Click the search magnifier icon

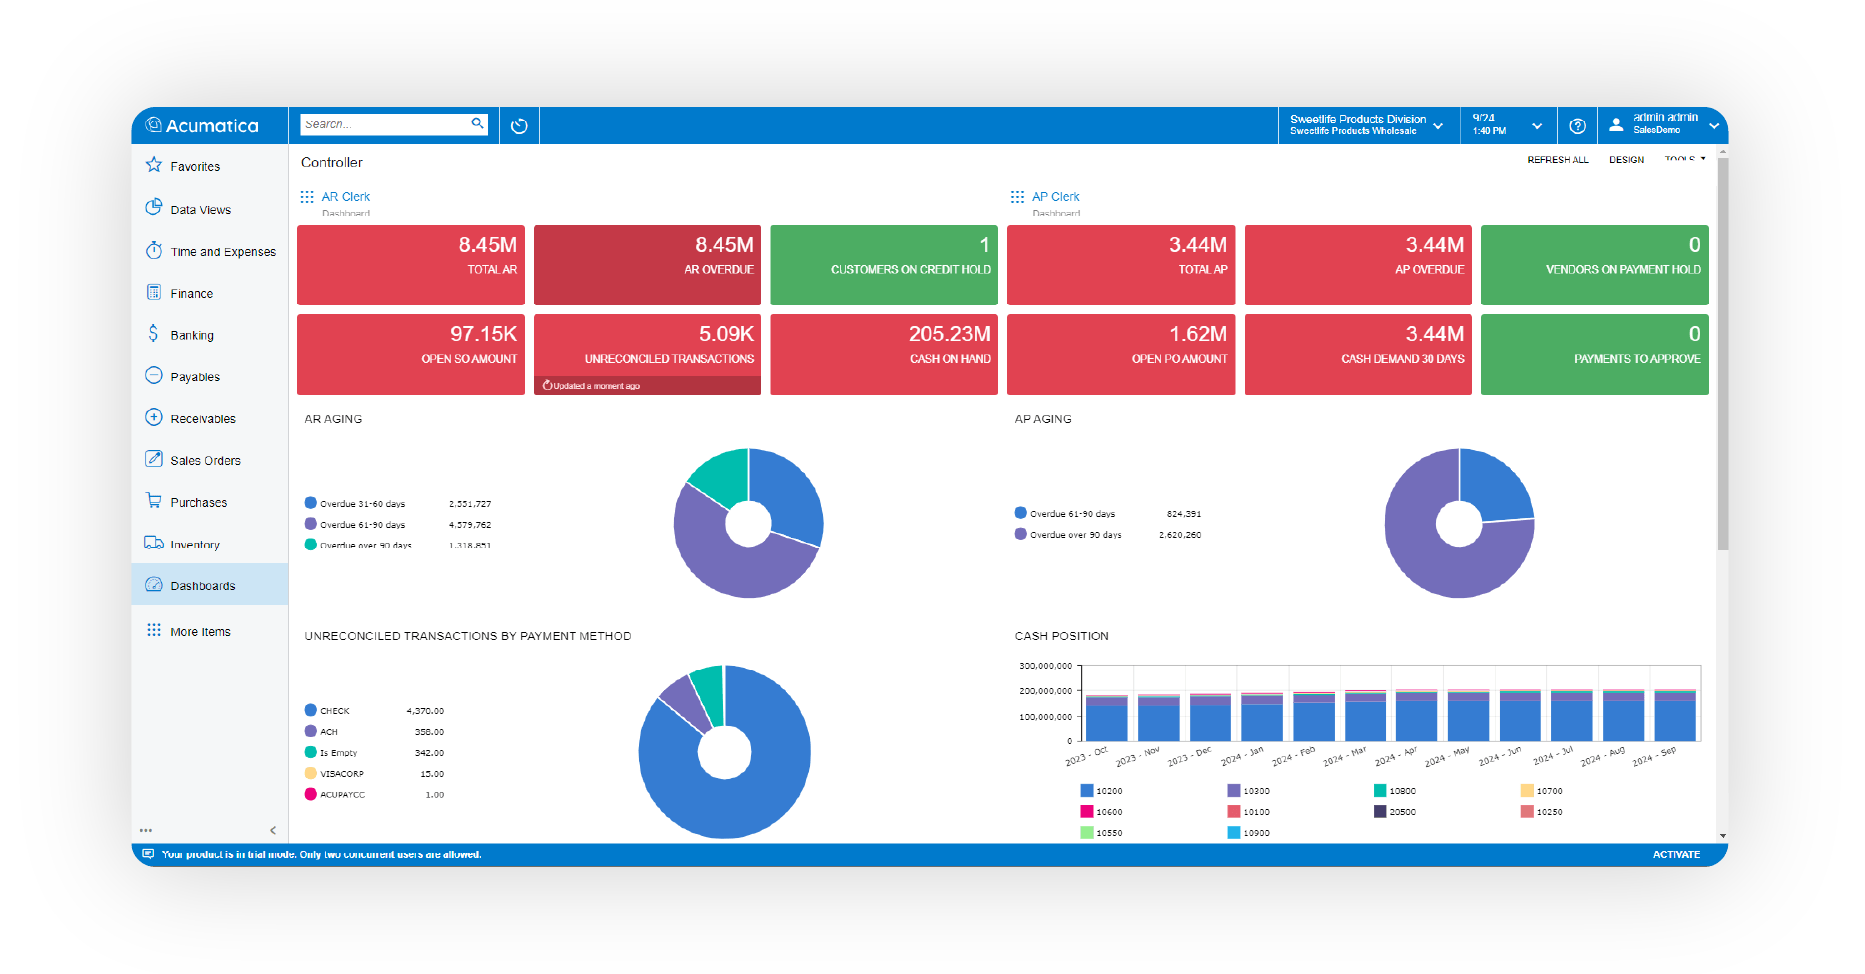point(478,123)
